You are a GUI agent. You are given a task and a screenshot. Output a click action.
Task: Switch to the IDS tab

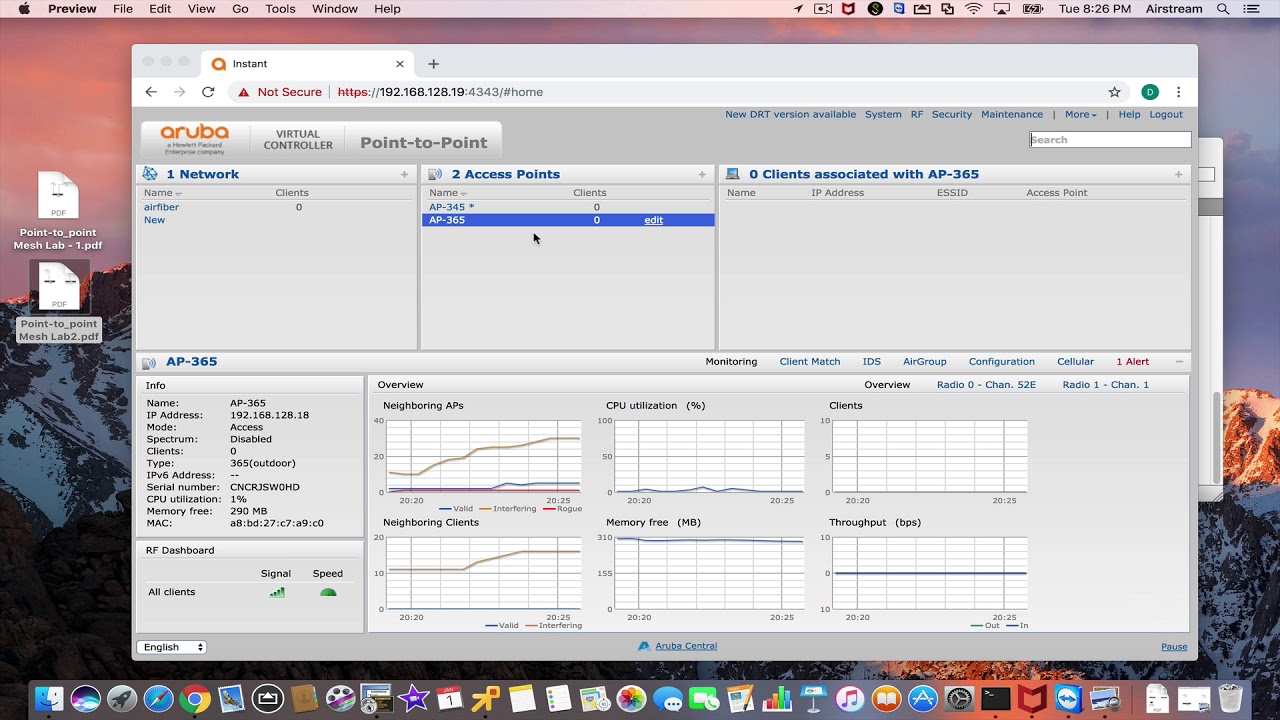pos(872,362)
